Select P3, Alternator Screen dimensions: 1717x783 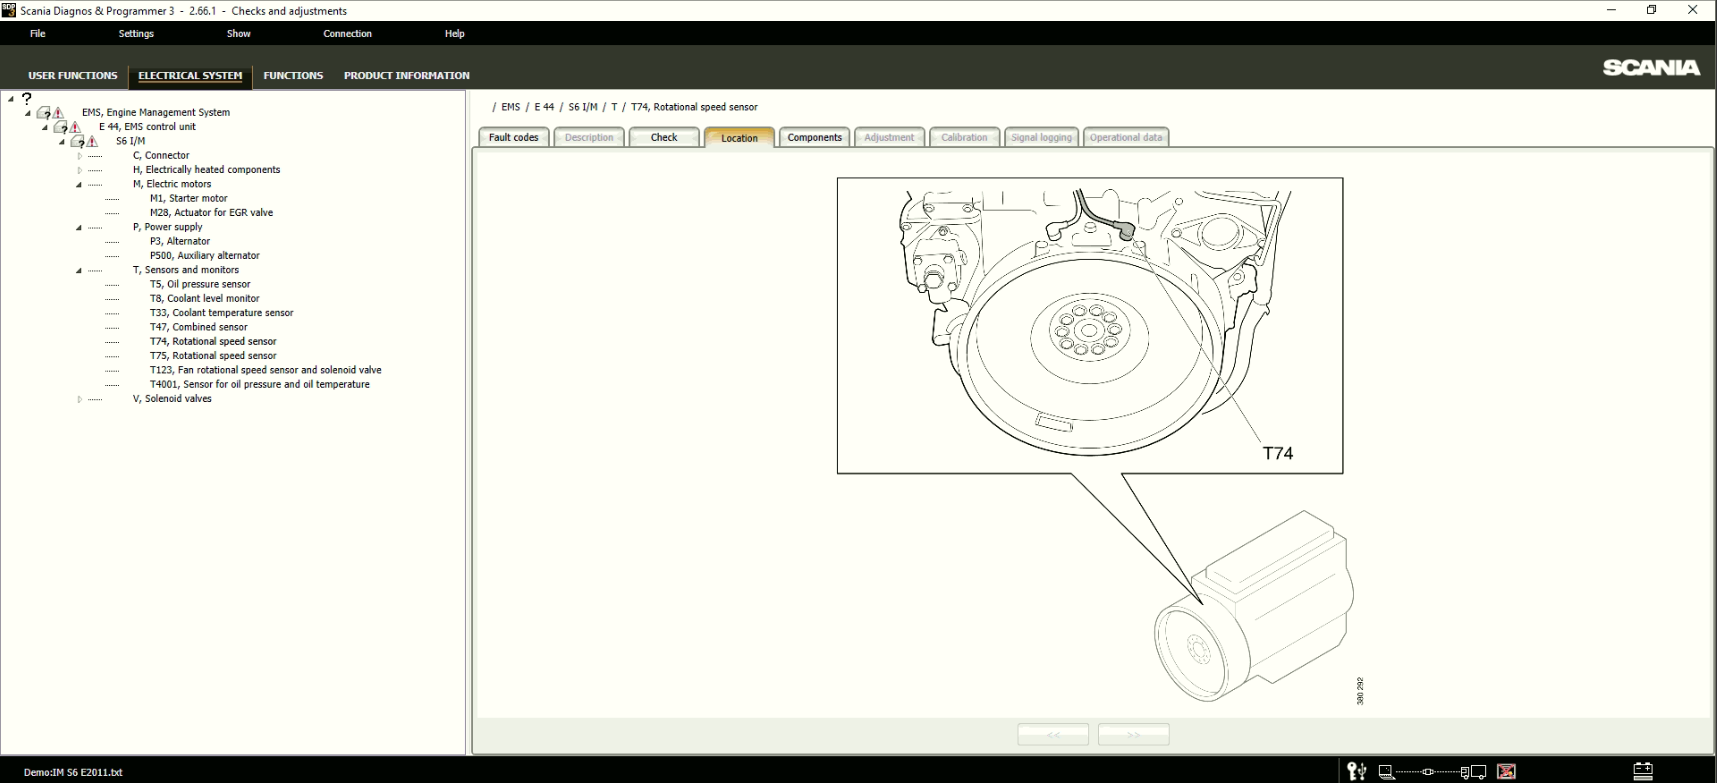point(180,241)
